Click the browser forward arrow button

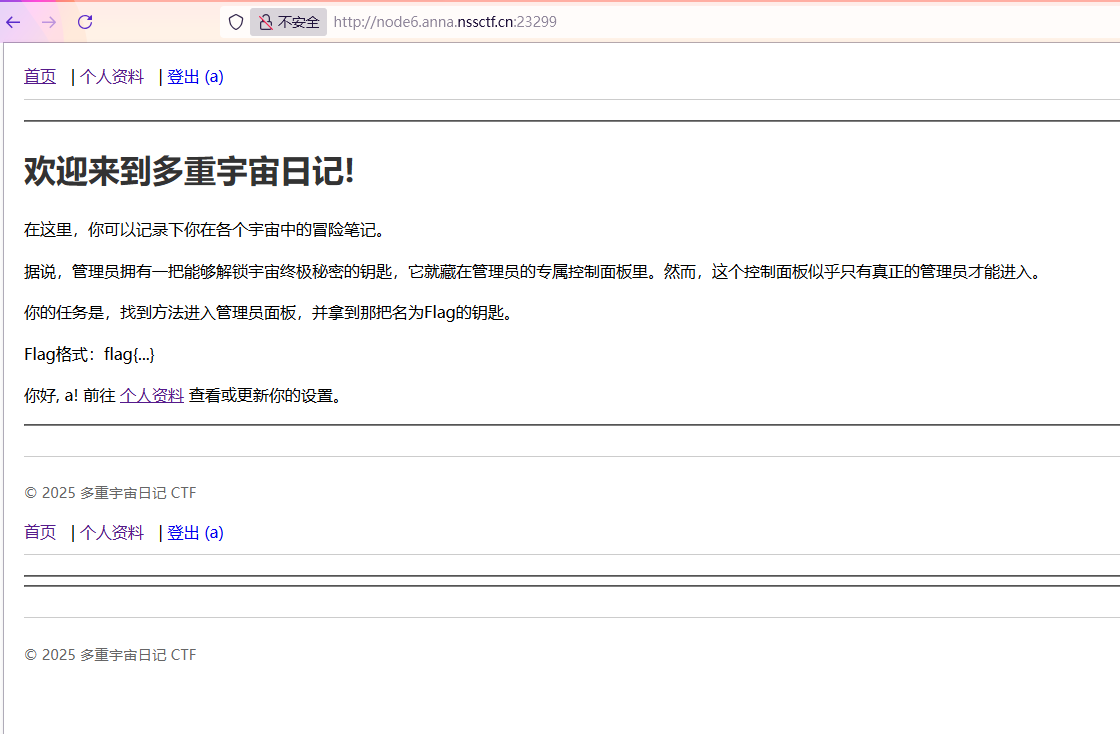click(49, 22)
